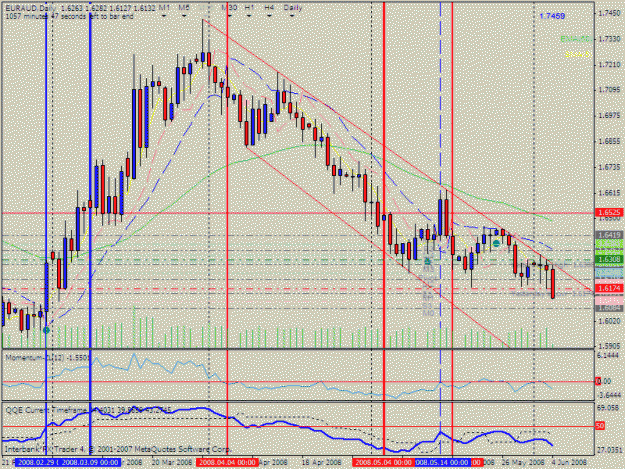625x469 pixels.
Task: Switch chart to M30 timeframe label
Action: 229,8
